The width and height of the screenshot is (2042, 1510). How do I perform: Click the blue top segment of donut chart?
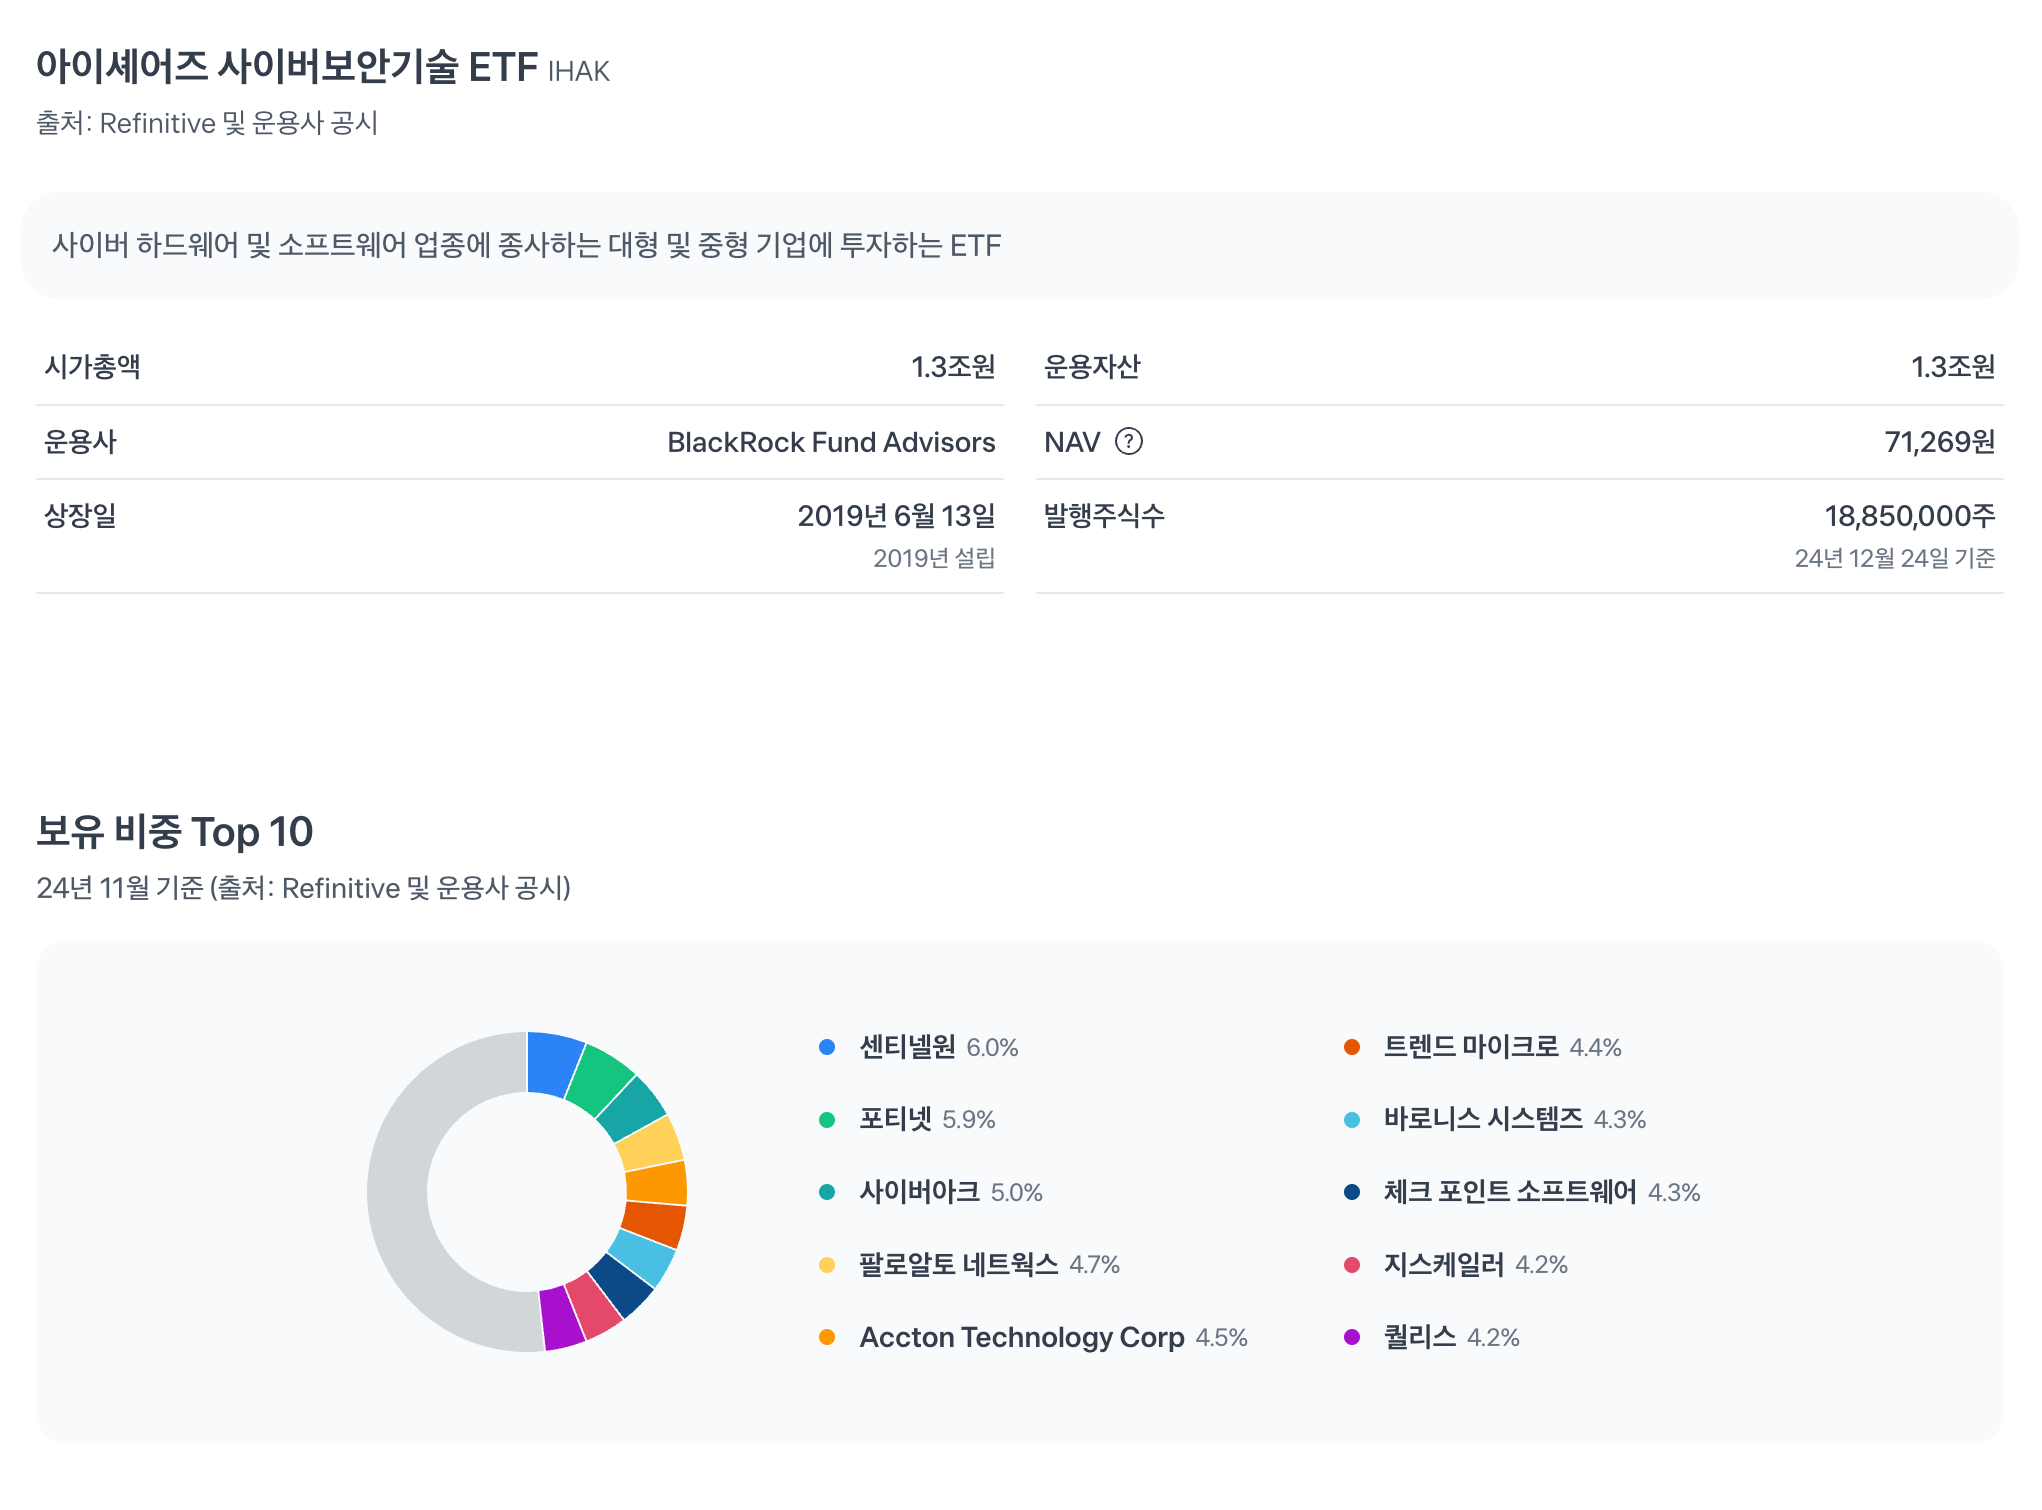pyautogui.click(x=552, y=1064)
